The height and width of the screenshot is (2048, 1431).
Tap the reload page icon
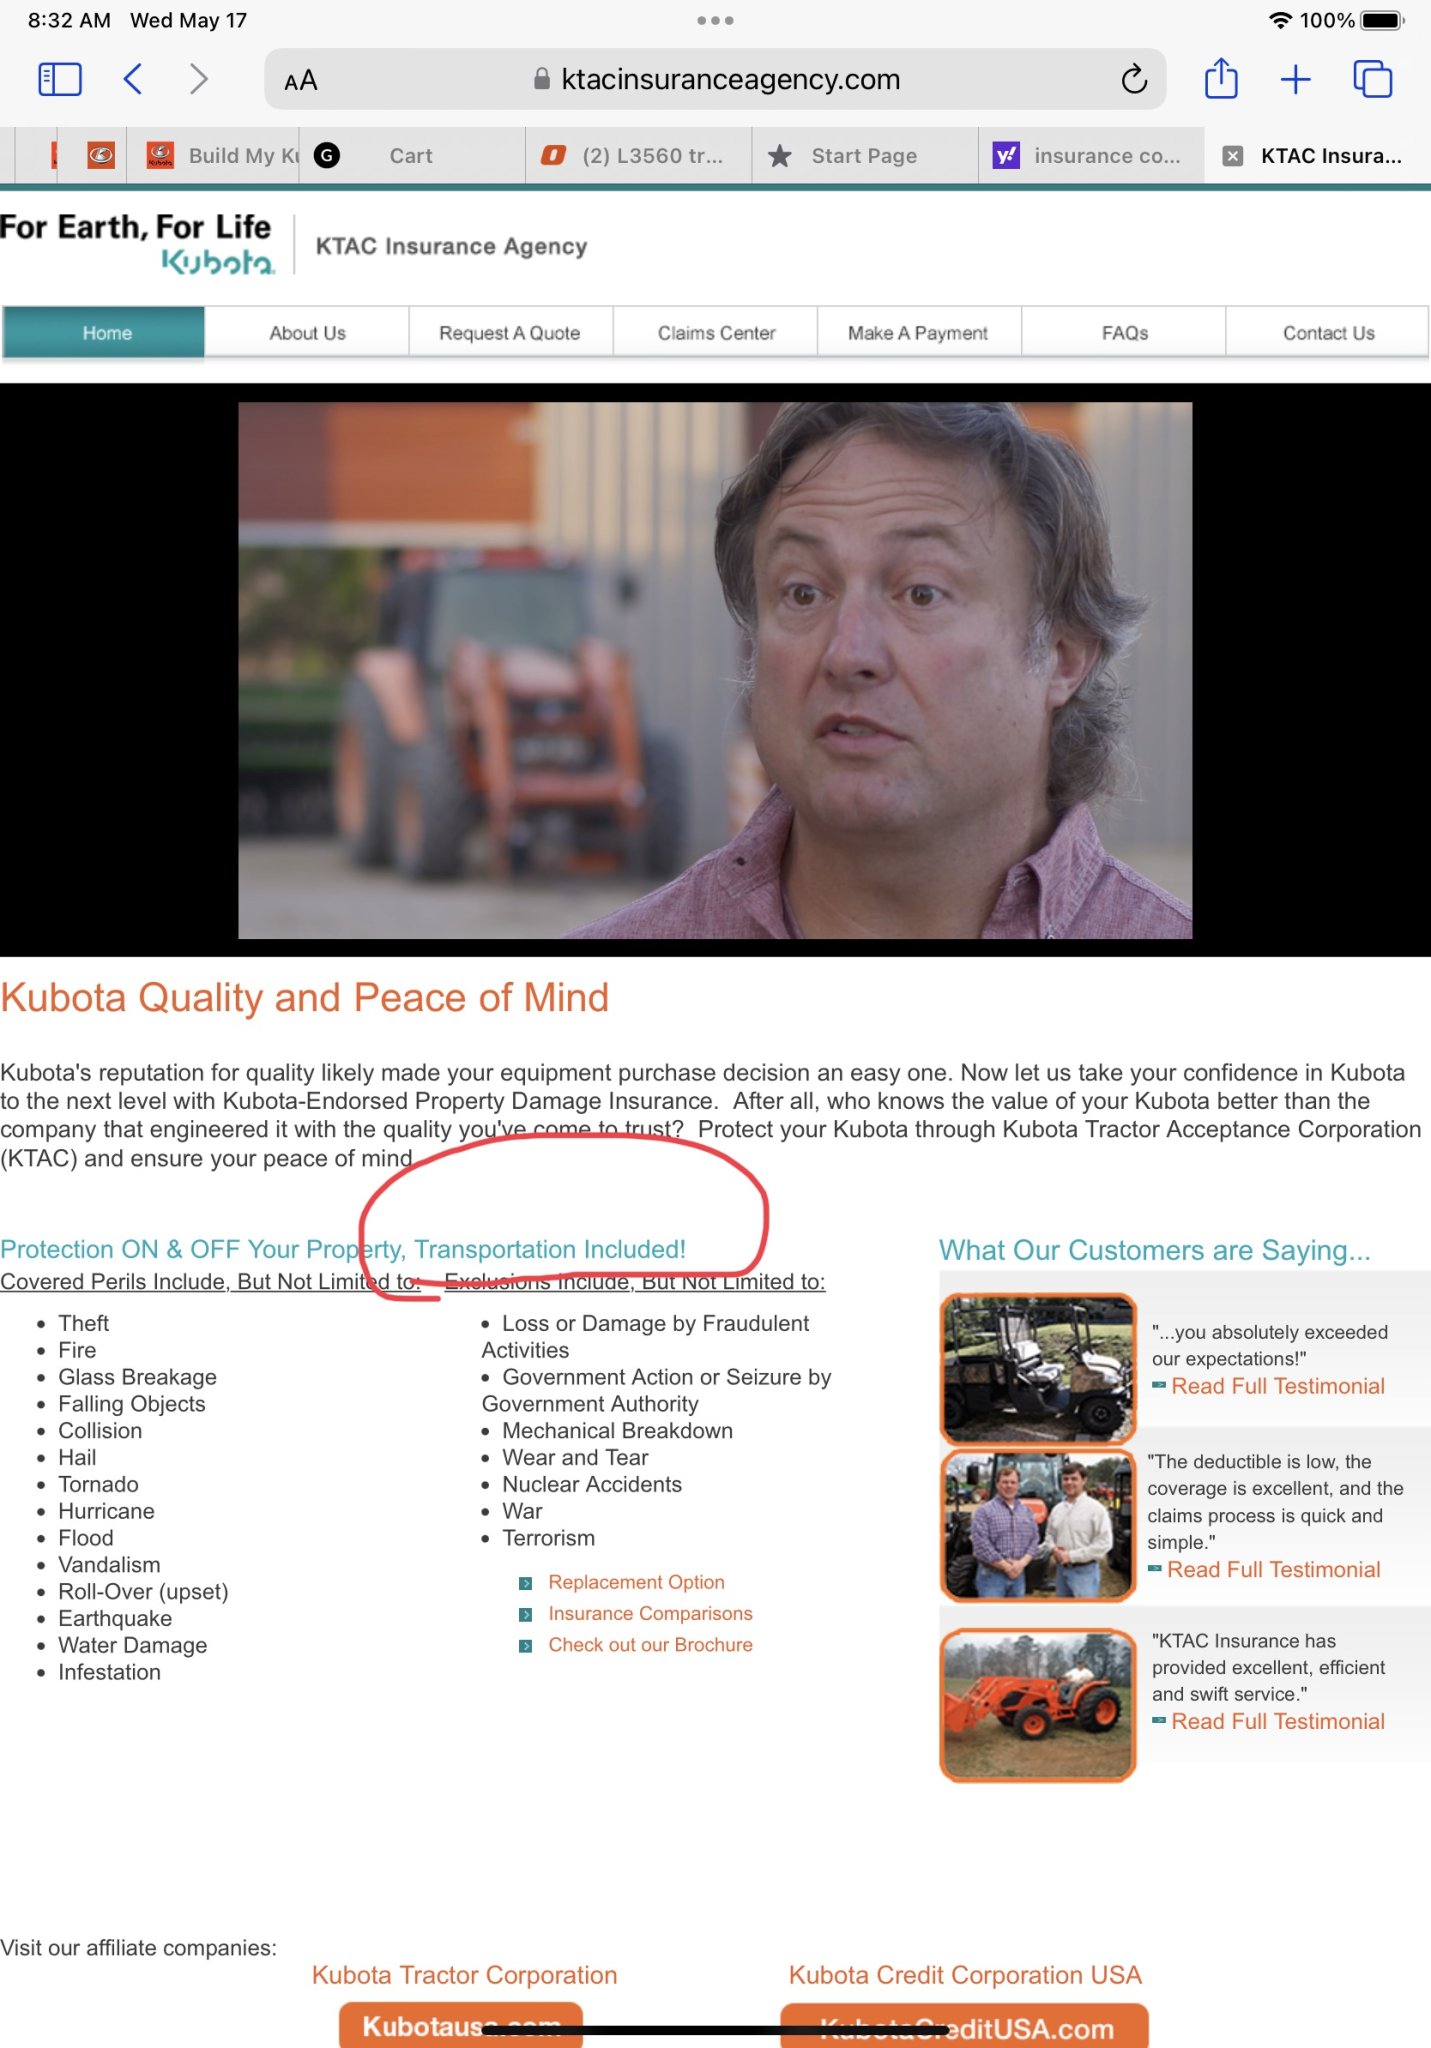[1134, 79]
